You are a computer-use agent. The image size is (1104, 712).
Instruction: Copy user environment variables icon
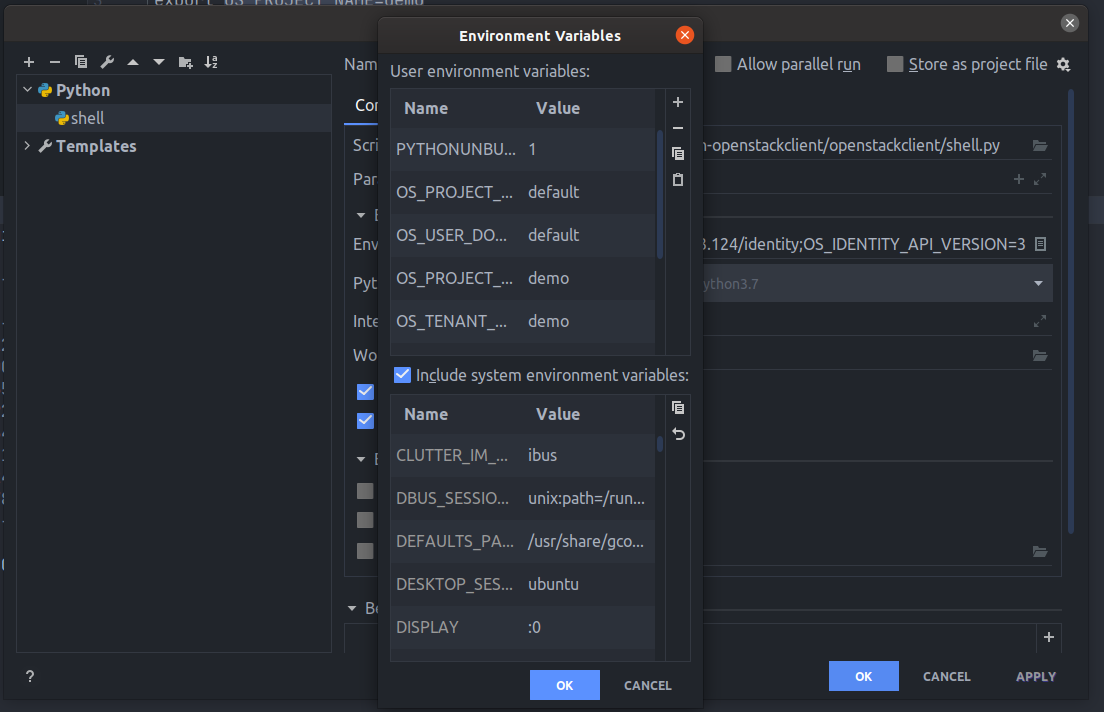click(x=678, y=154)
